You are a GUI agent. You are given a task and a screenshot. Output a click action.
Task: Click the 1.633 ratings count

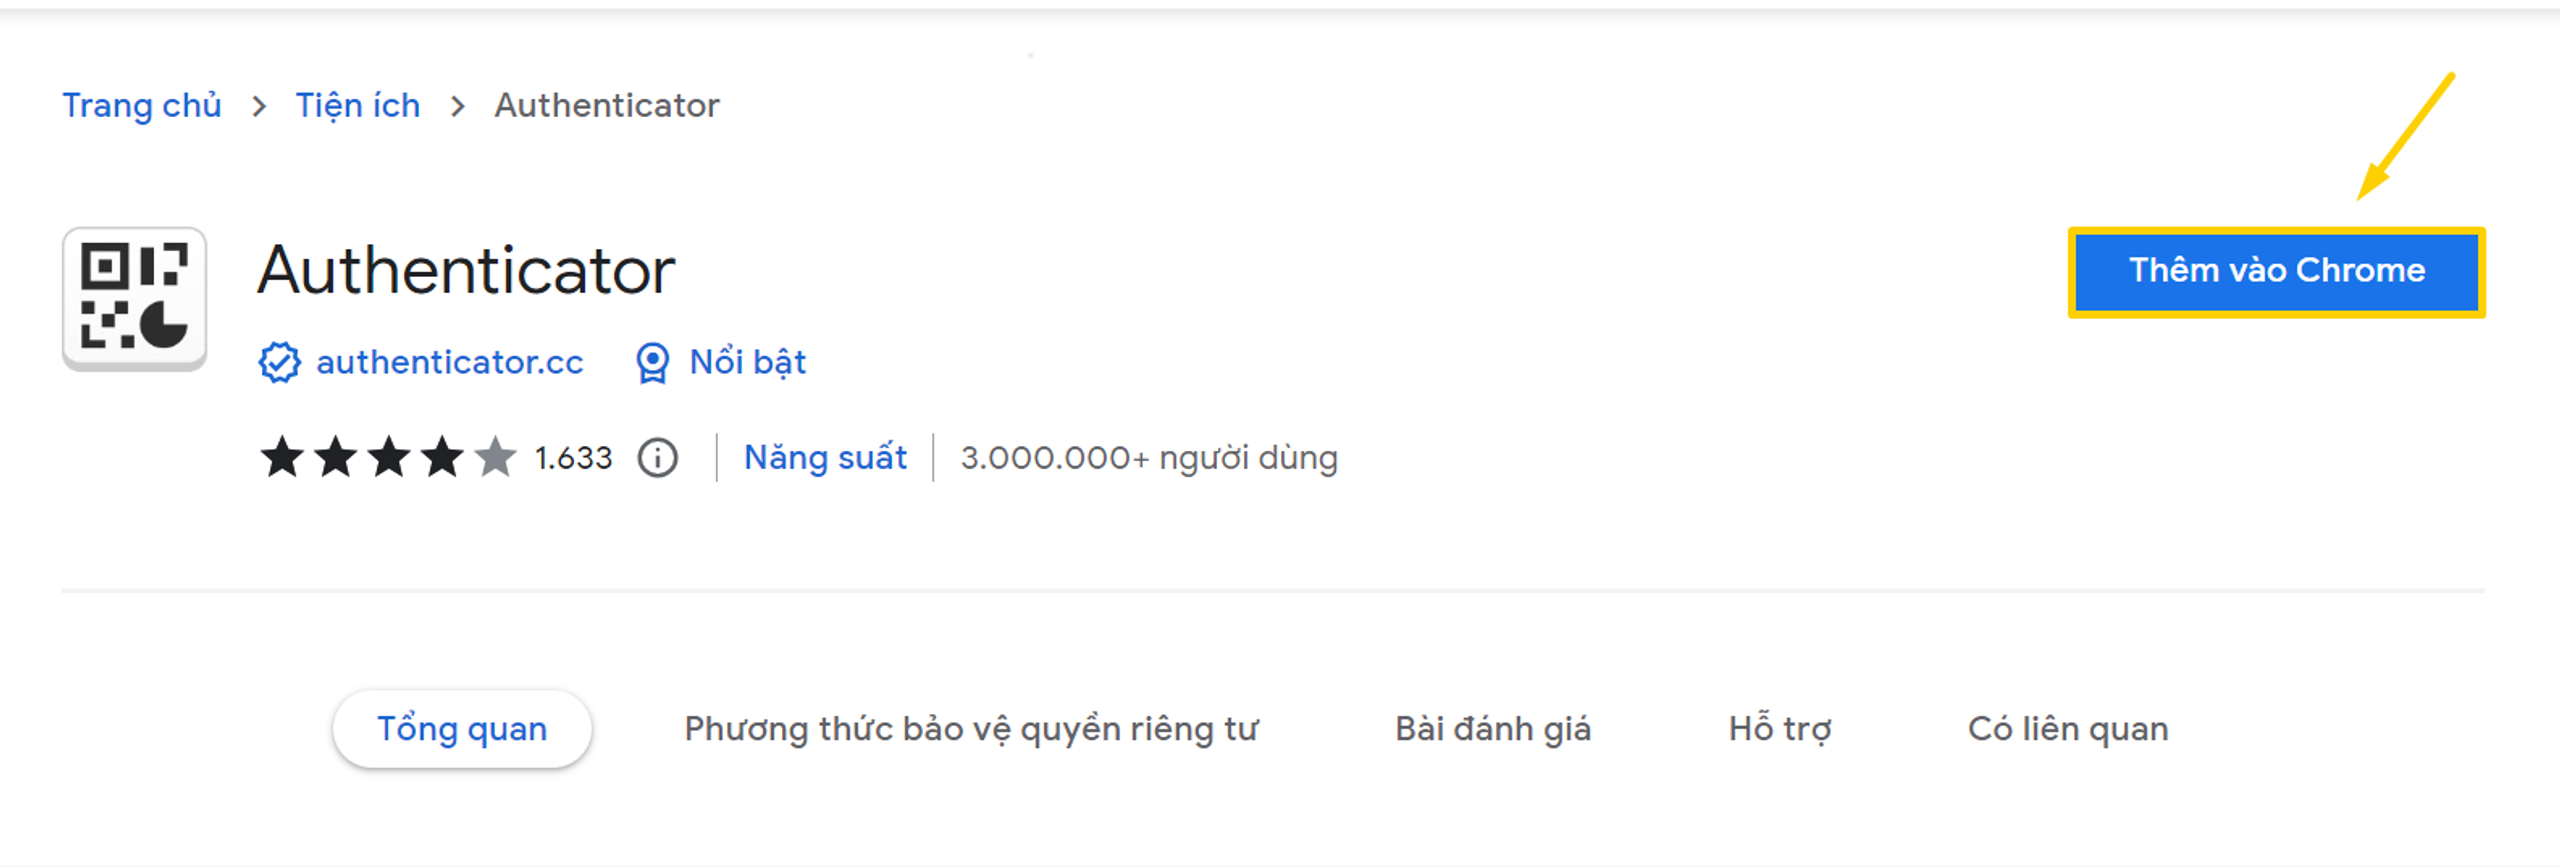pyautogui.click(x=573, y=458)
